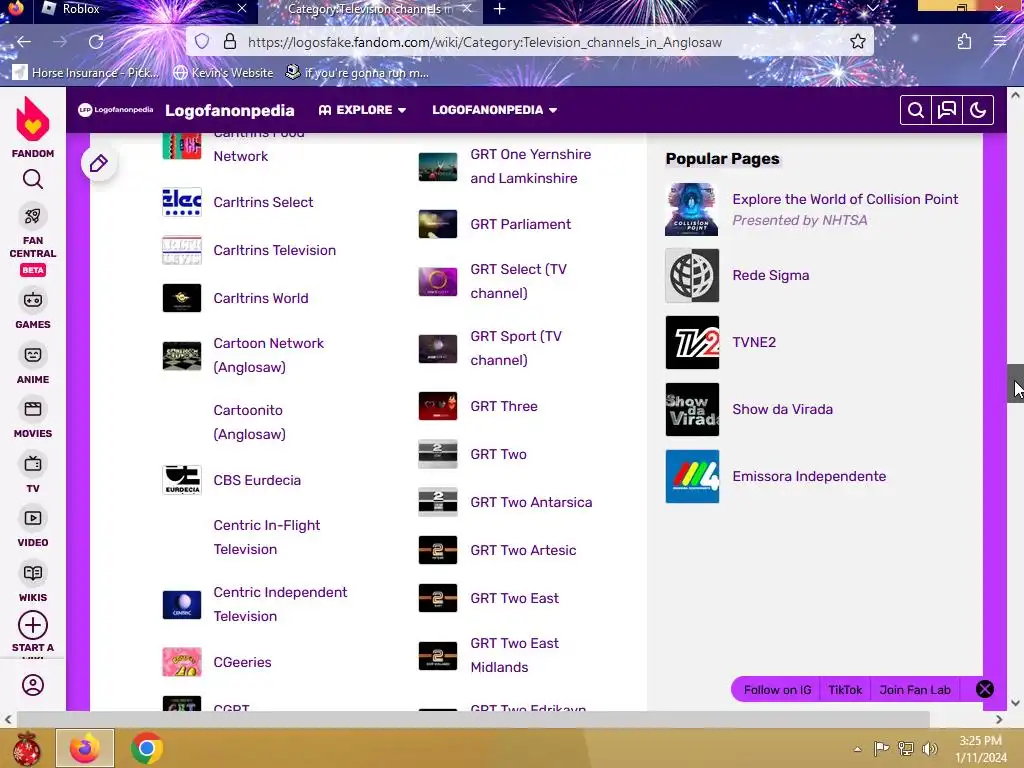The image size is (1024, 768).
Task: Open the user profile icon in sidebar
Action: [x=33, y=685]
